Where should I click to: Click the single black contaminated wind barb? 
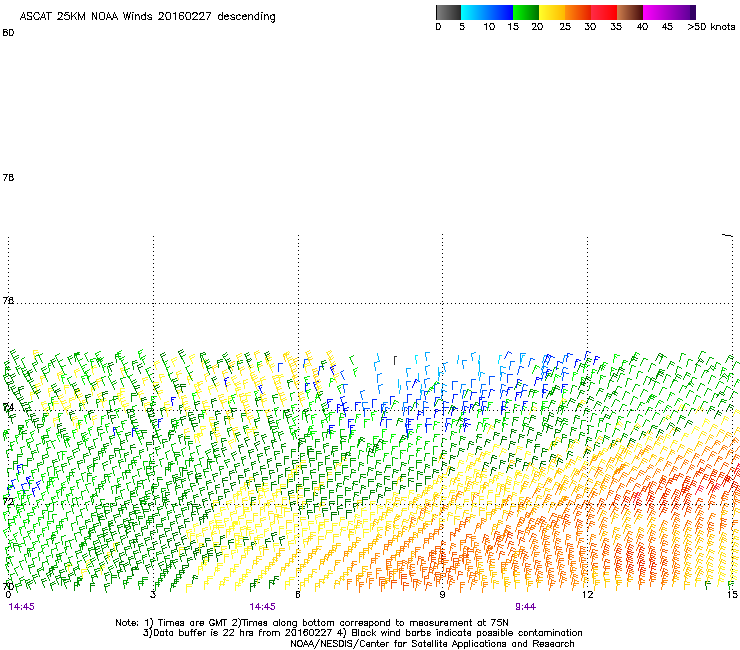tap(395, 360)
